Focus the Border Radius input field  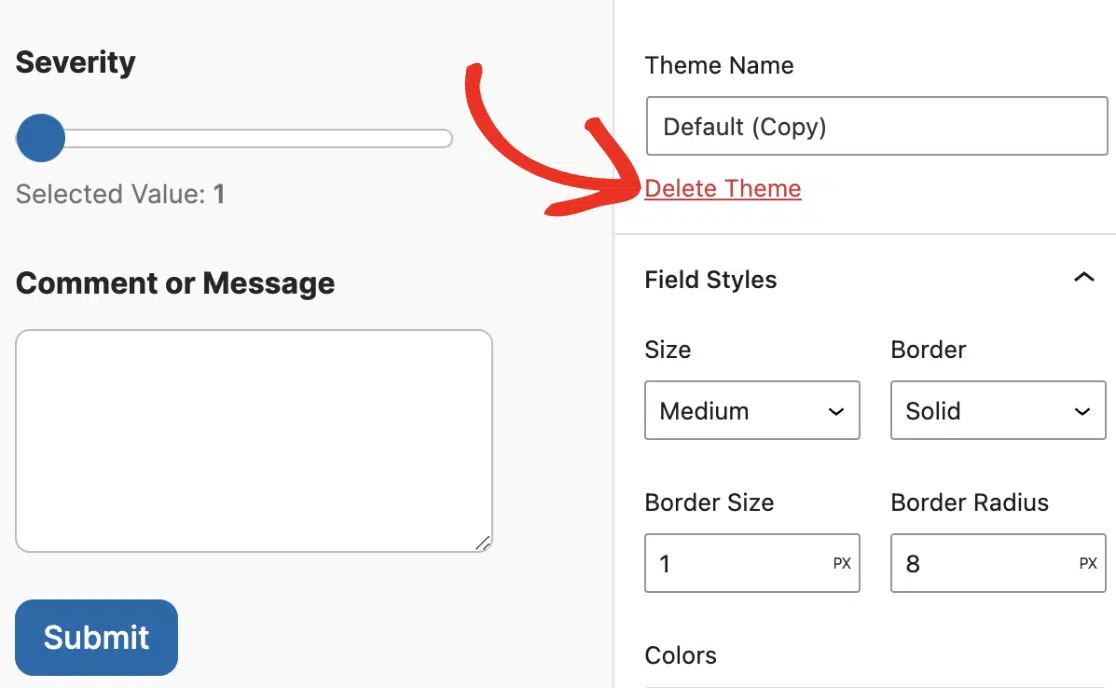click(x=998, y=563)
